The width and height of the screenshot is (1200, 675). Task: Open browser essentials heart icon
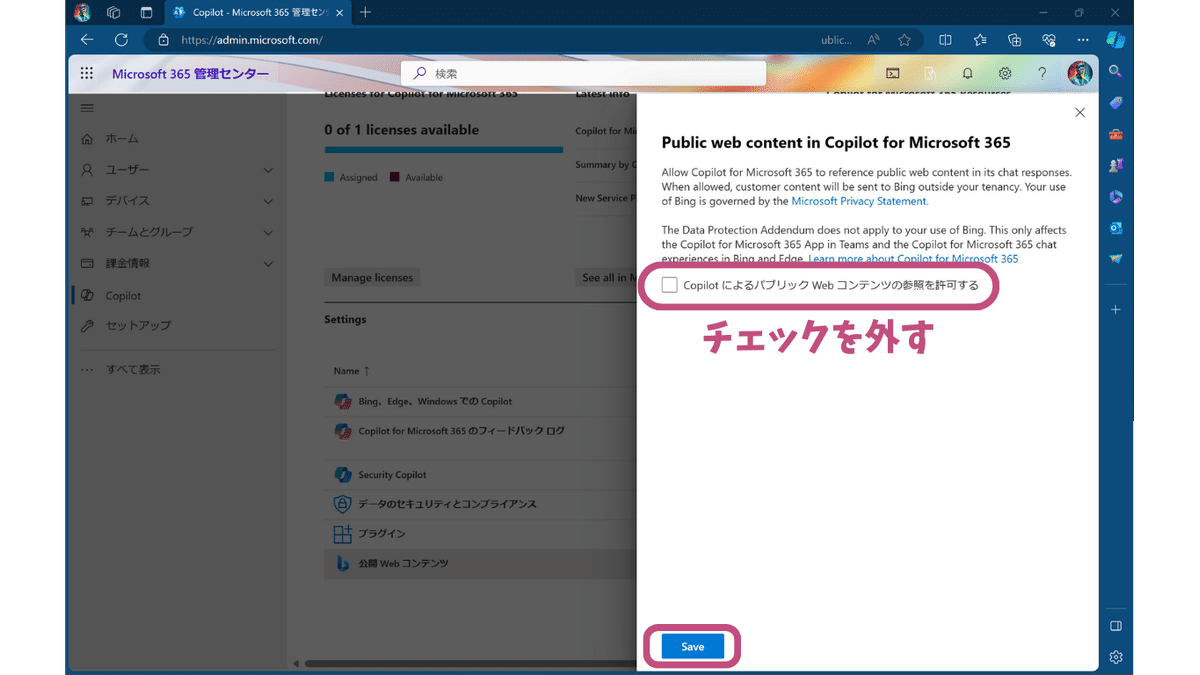click(1049, 40)
